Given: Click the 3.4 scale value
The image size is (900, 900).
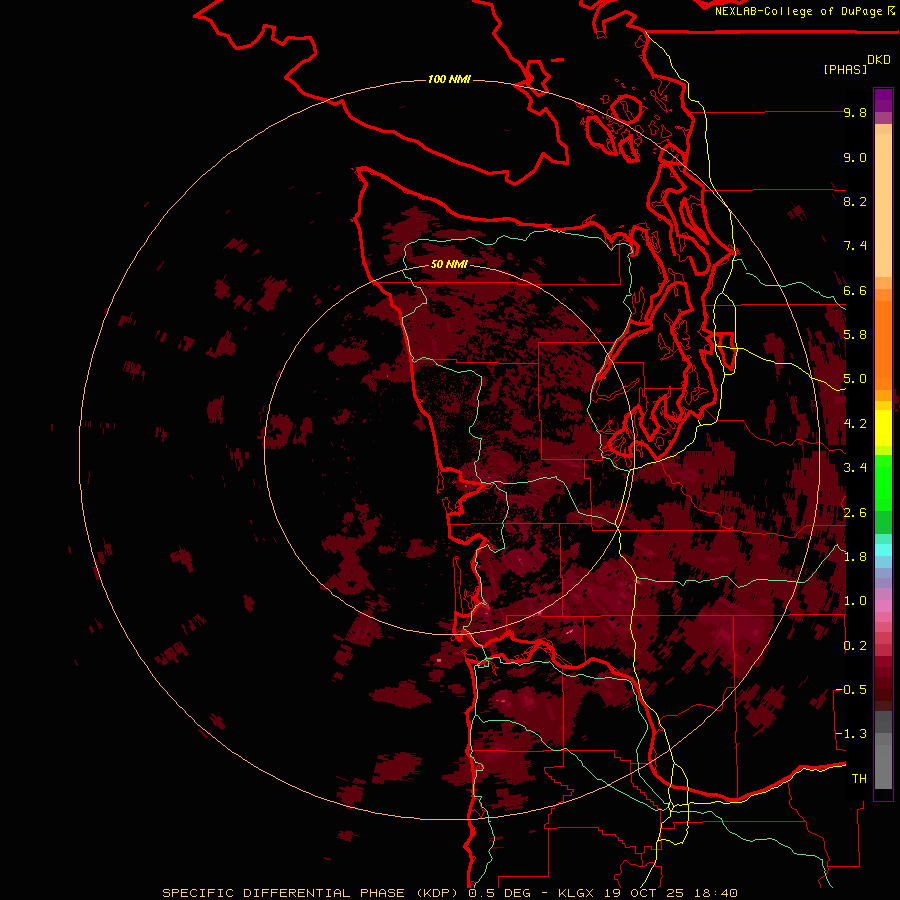Looking at the screenshot, I should [855, 468].
